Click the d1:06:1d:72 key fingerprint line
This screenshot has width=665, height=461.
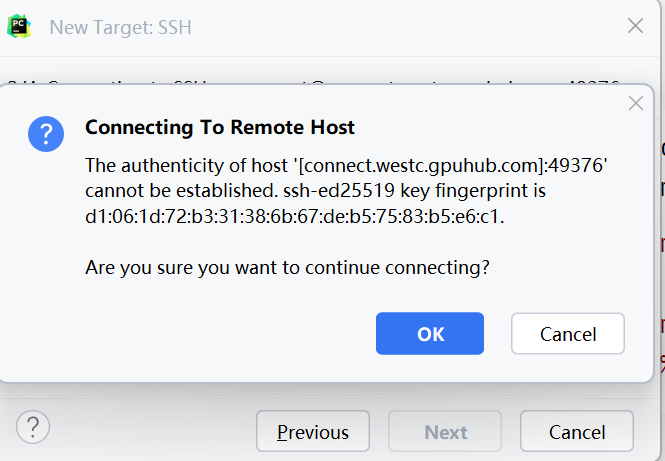click(x=294, y=217)
